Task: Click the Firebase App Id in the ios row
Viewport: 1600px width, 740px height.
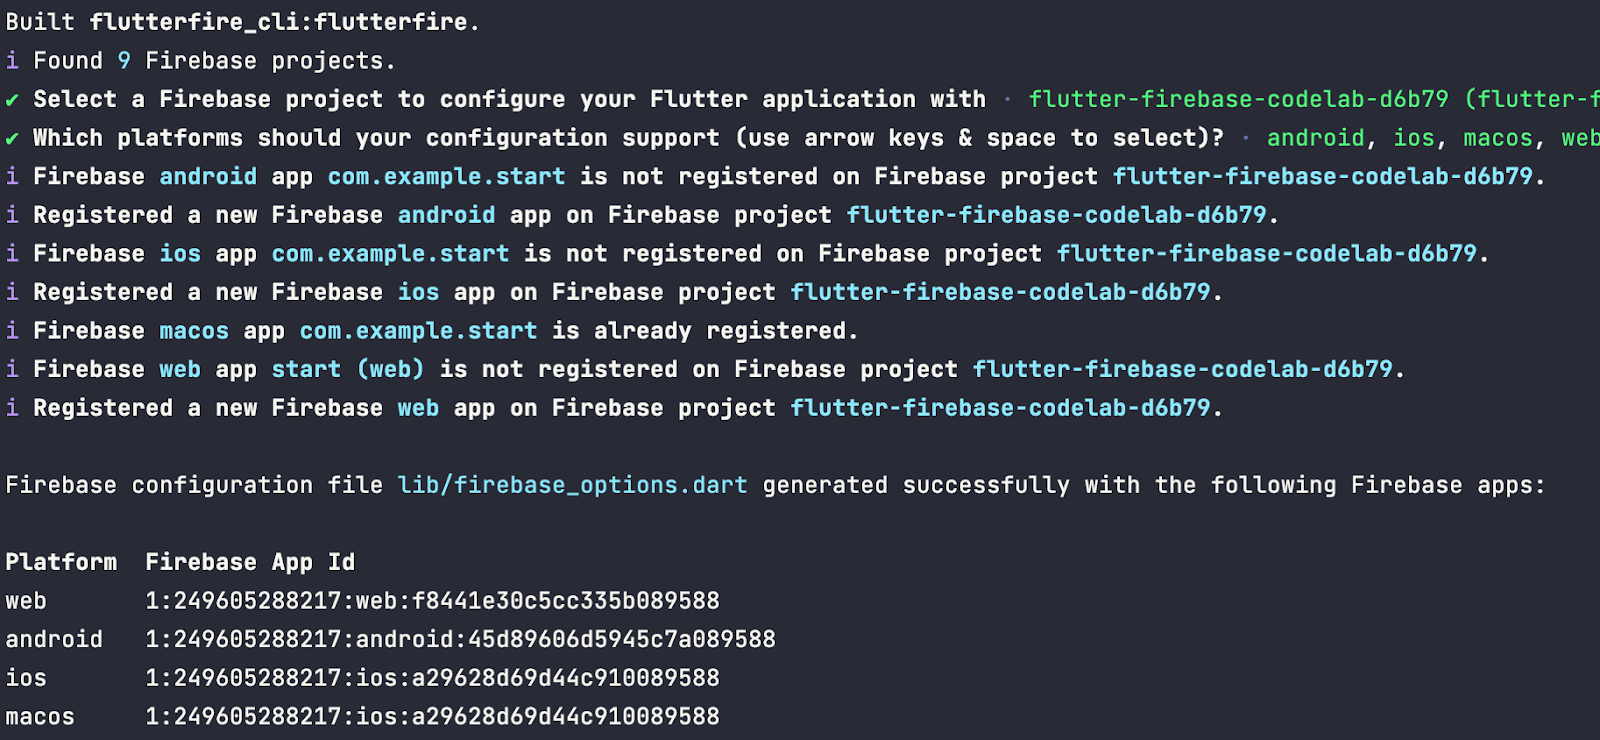Action: click(x=432, y=678)
